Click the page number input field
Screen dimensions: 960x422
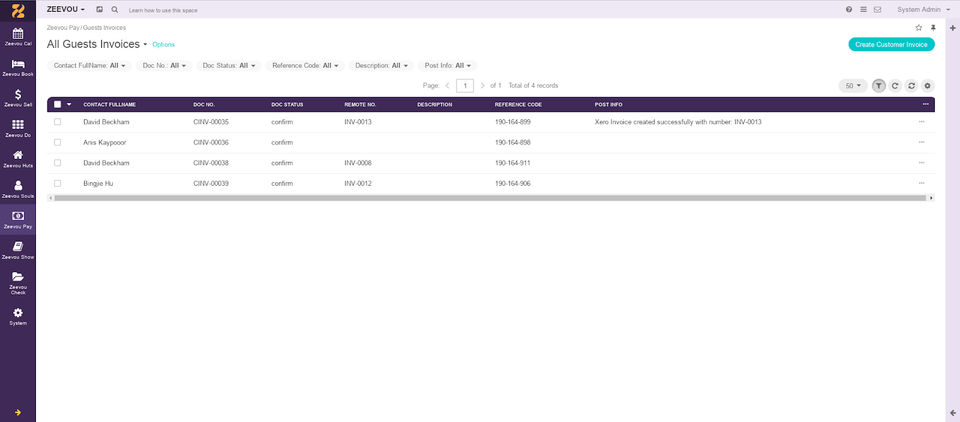465,86
